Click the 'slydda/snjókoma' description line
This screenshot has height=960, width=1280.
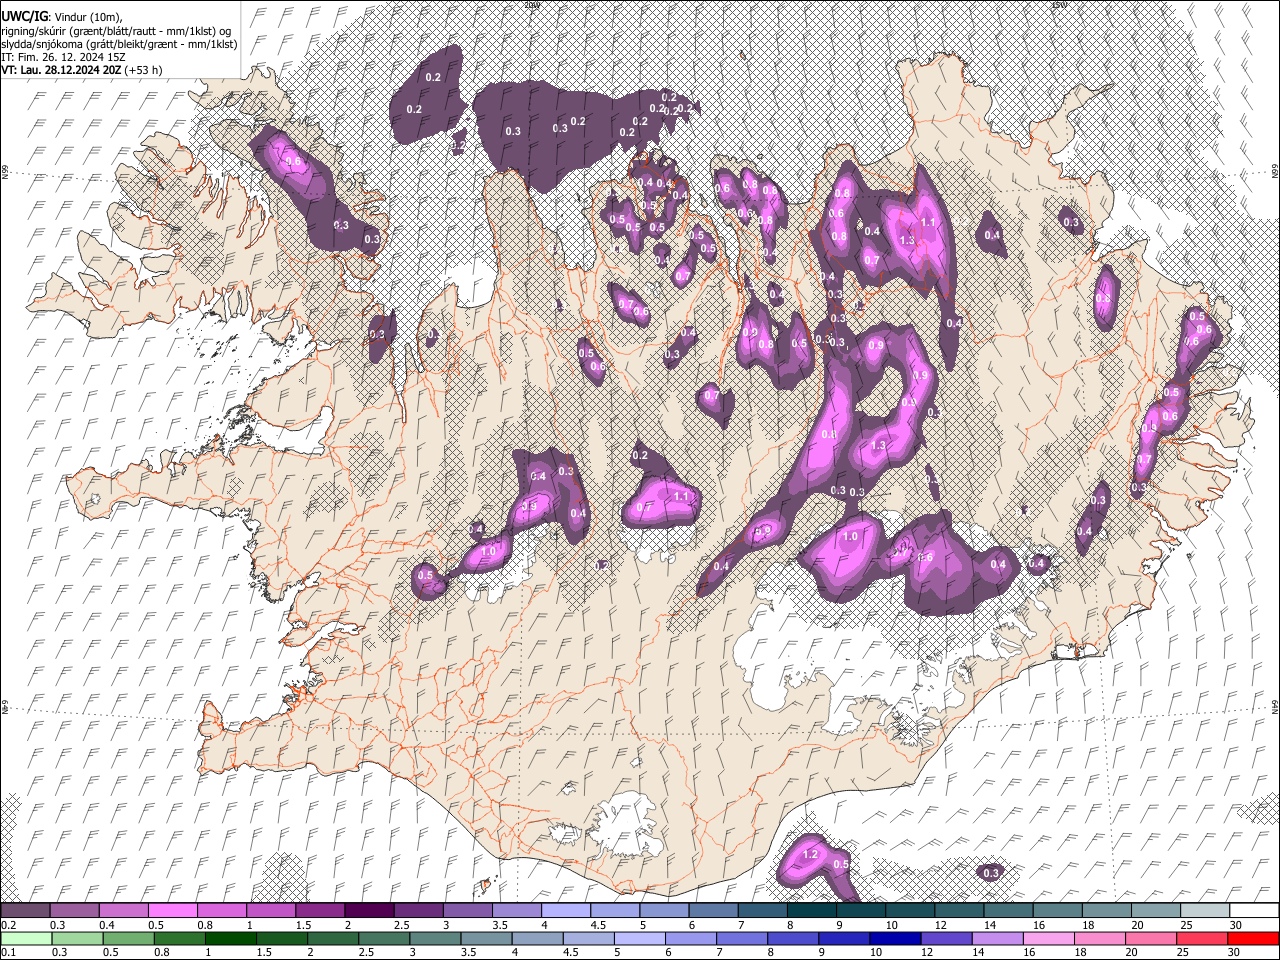pyautogui.click(x=119, y=44)
